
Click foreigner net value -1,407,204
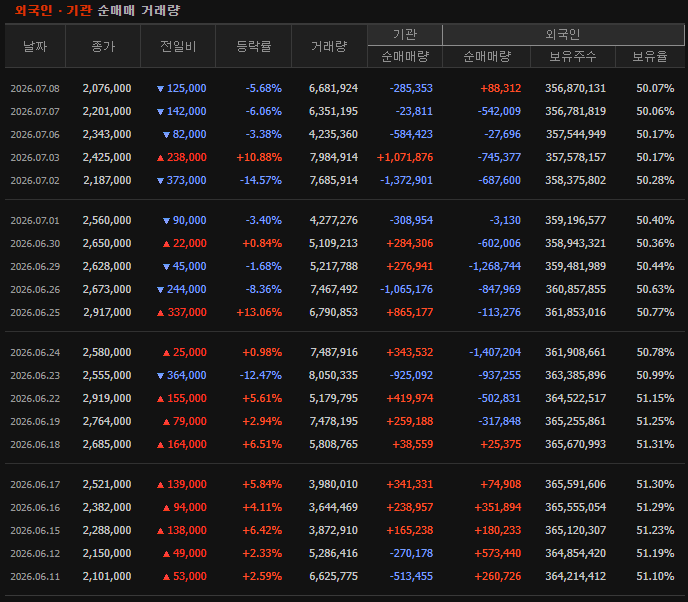click(495, 352)
